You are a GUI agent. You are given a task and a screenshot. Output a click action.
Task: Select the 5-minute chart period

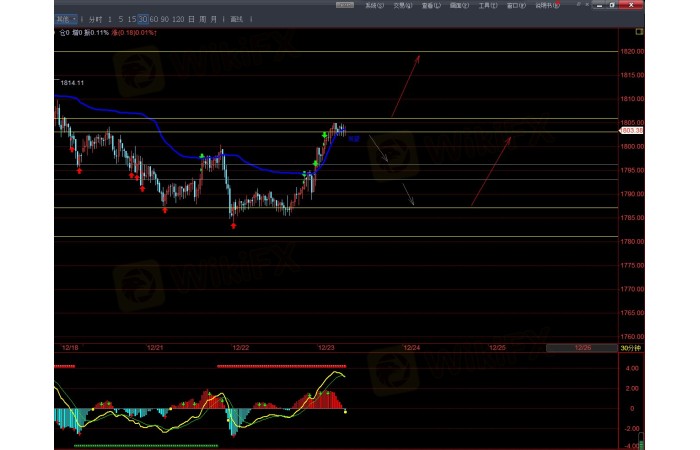(x=121, y=19)
